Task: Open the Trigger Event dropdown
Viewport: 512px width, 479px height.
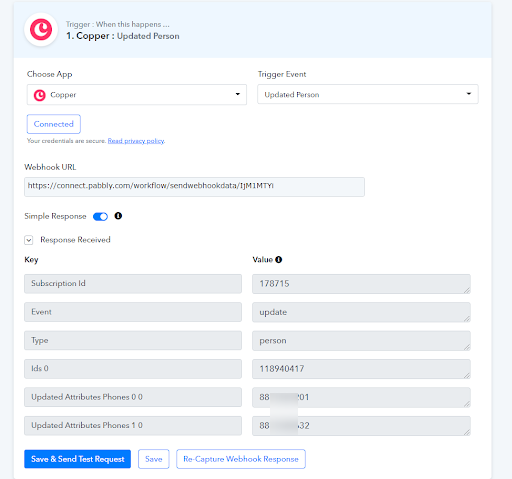Action: 368,94
